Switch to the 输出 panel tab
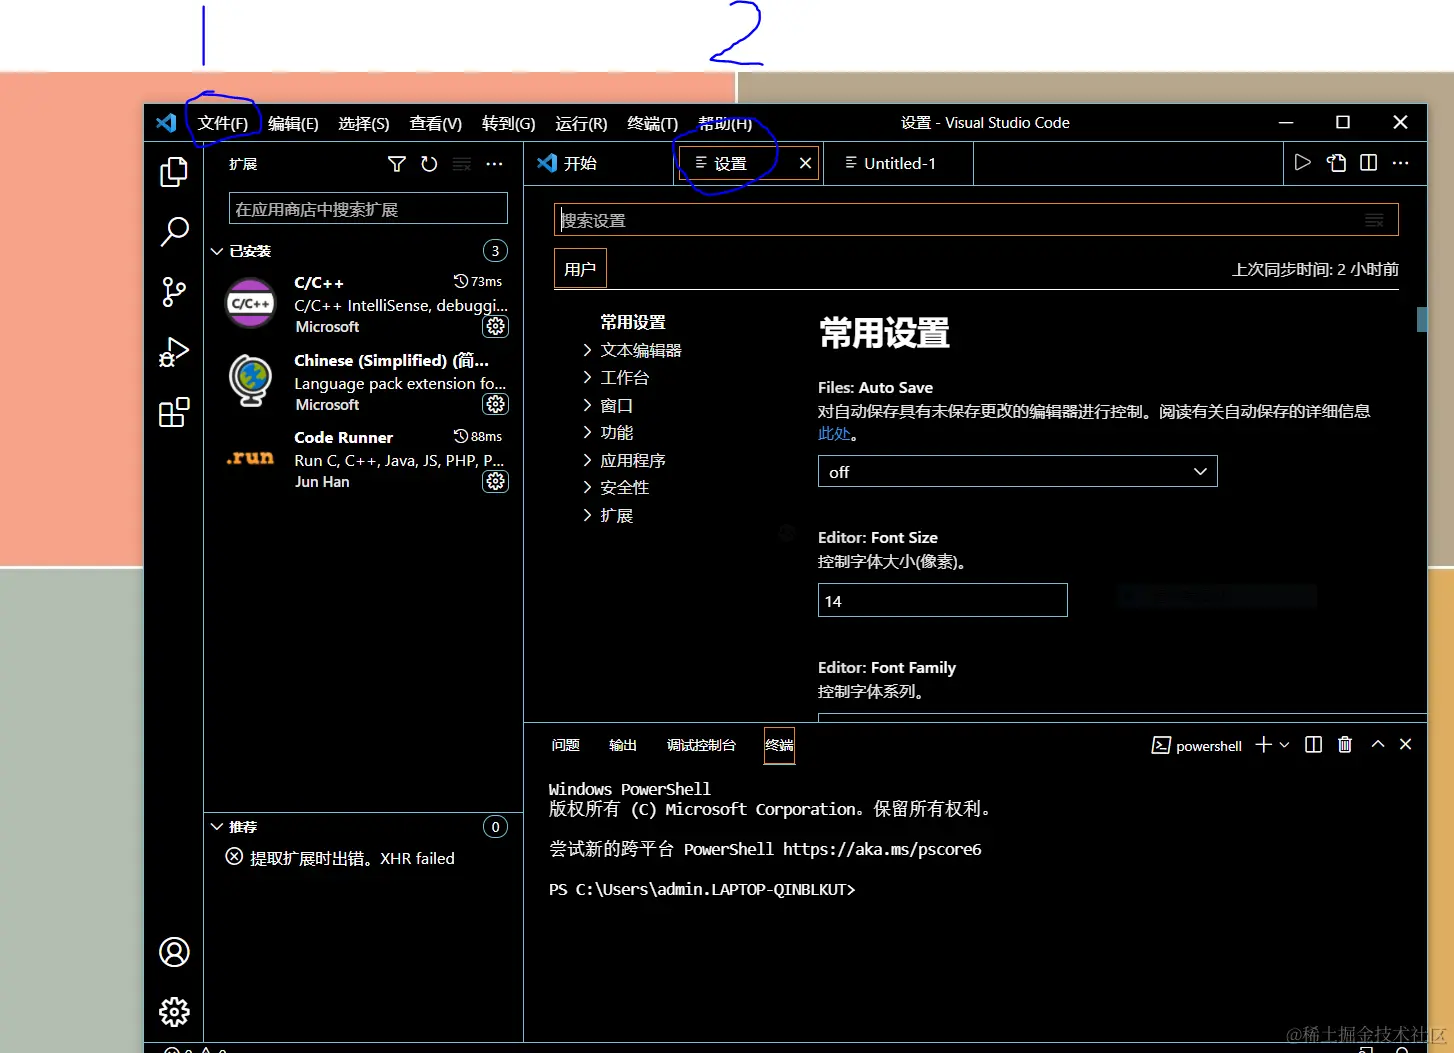The width and height of the screenshot is (1454, 1053). pos(623,745)
